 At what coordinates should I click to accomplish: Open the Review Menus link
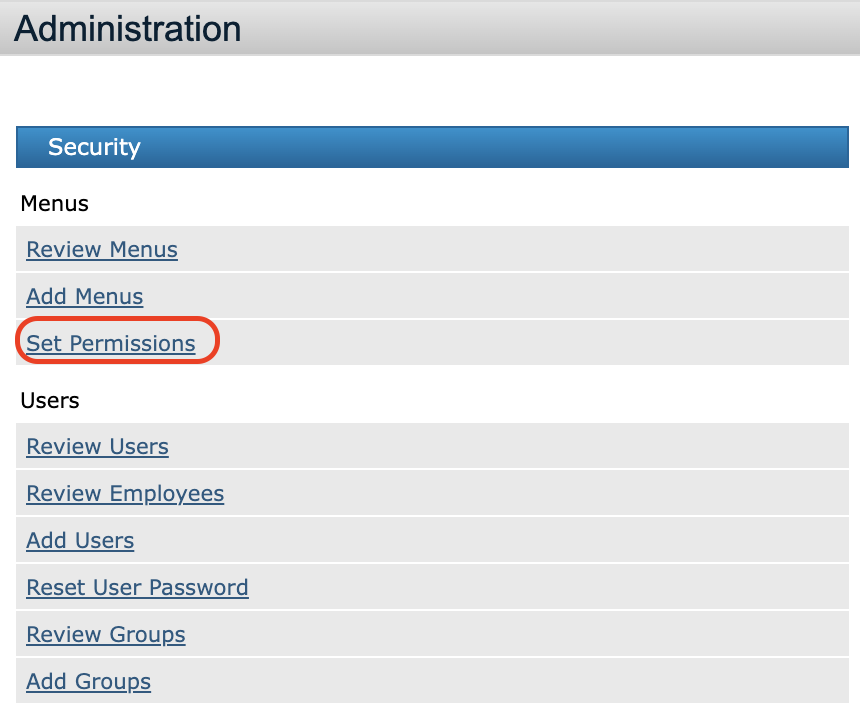102,250
